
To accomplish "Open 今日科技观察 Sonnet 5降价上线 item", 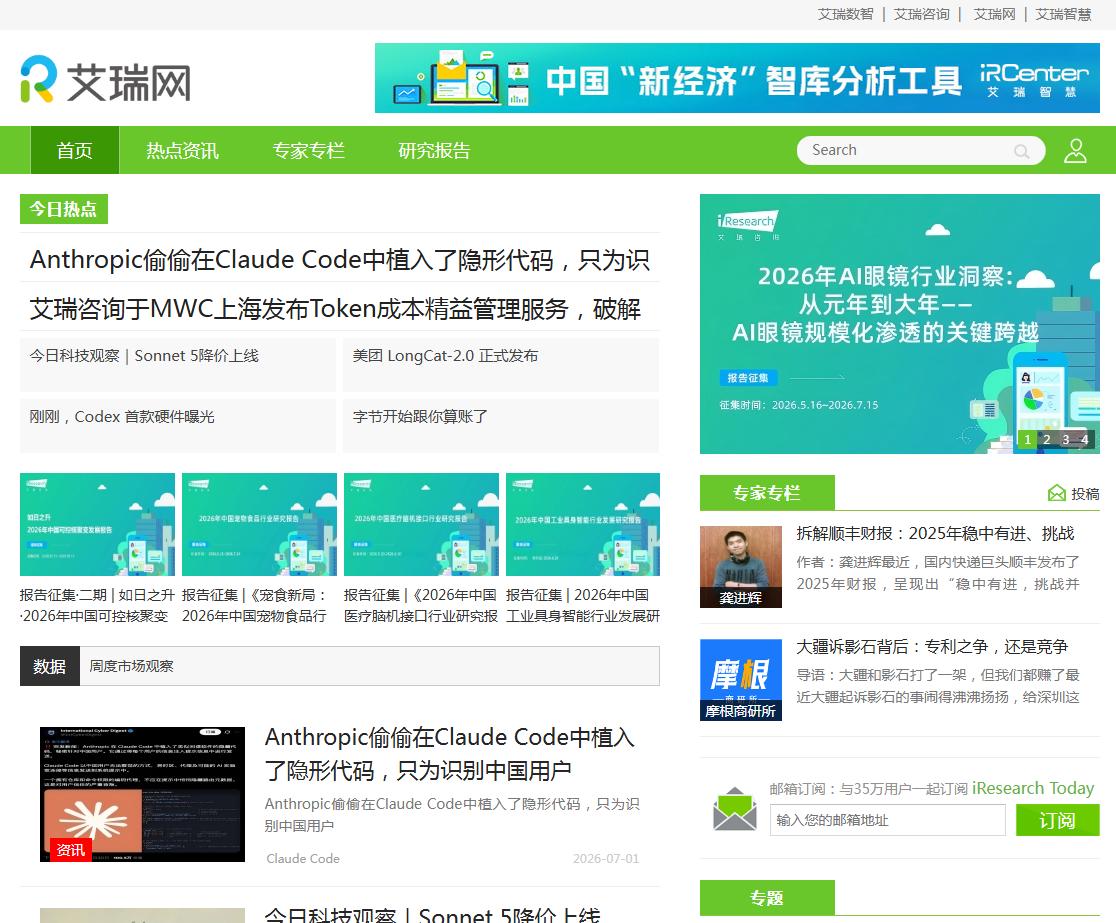I will 178,364.
